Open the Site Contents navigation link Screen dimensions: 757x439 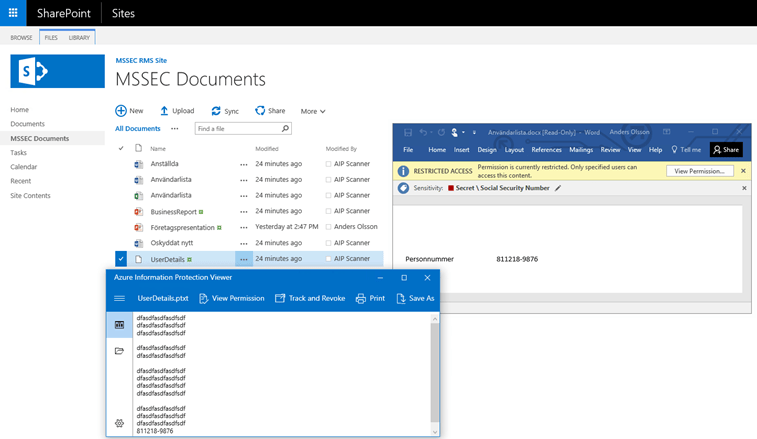point(30,195)
